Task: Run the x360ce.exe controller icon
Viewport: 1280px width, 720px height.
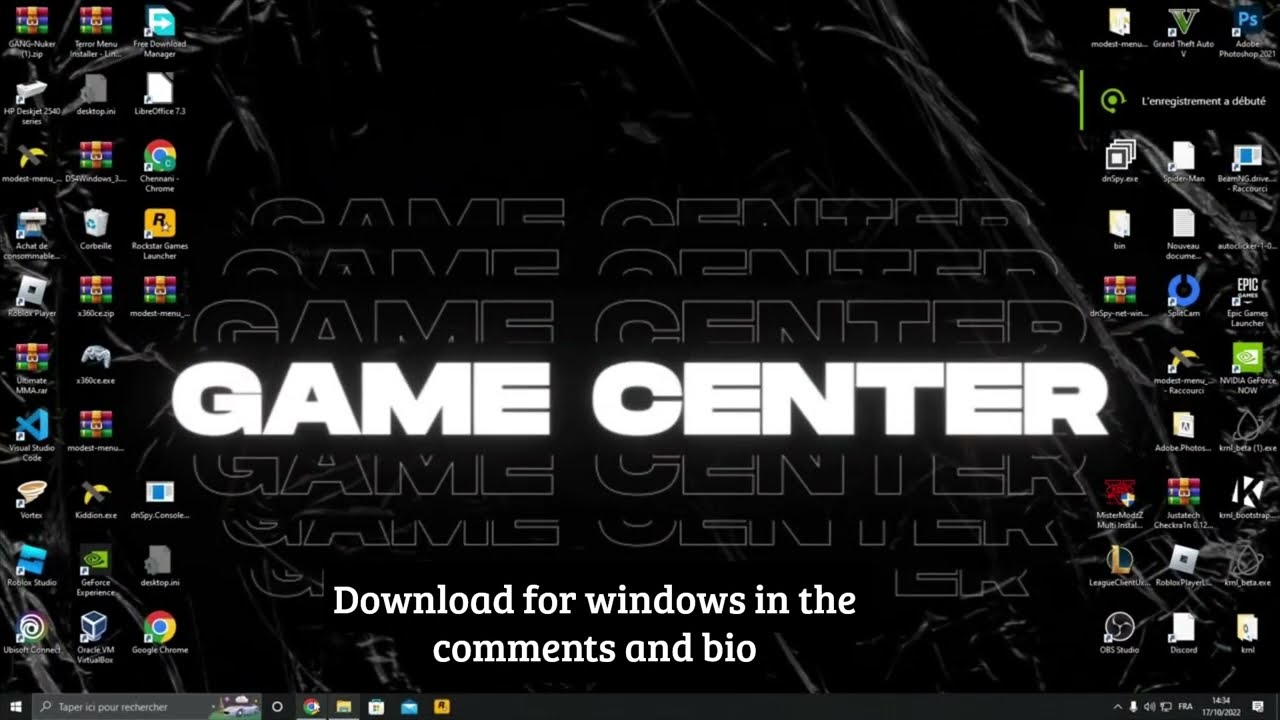Action: click(96, 365)
